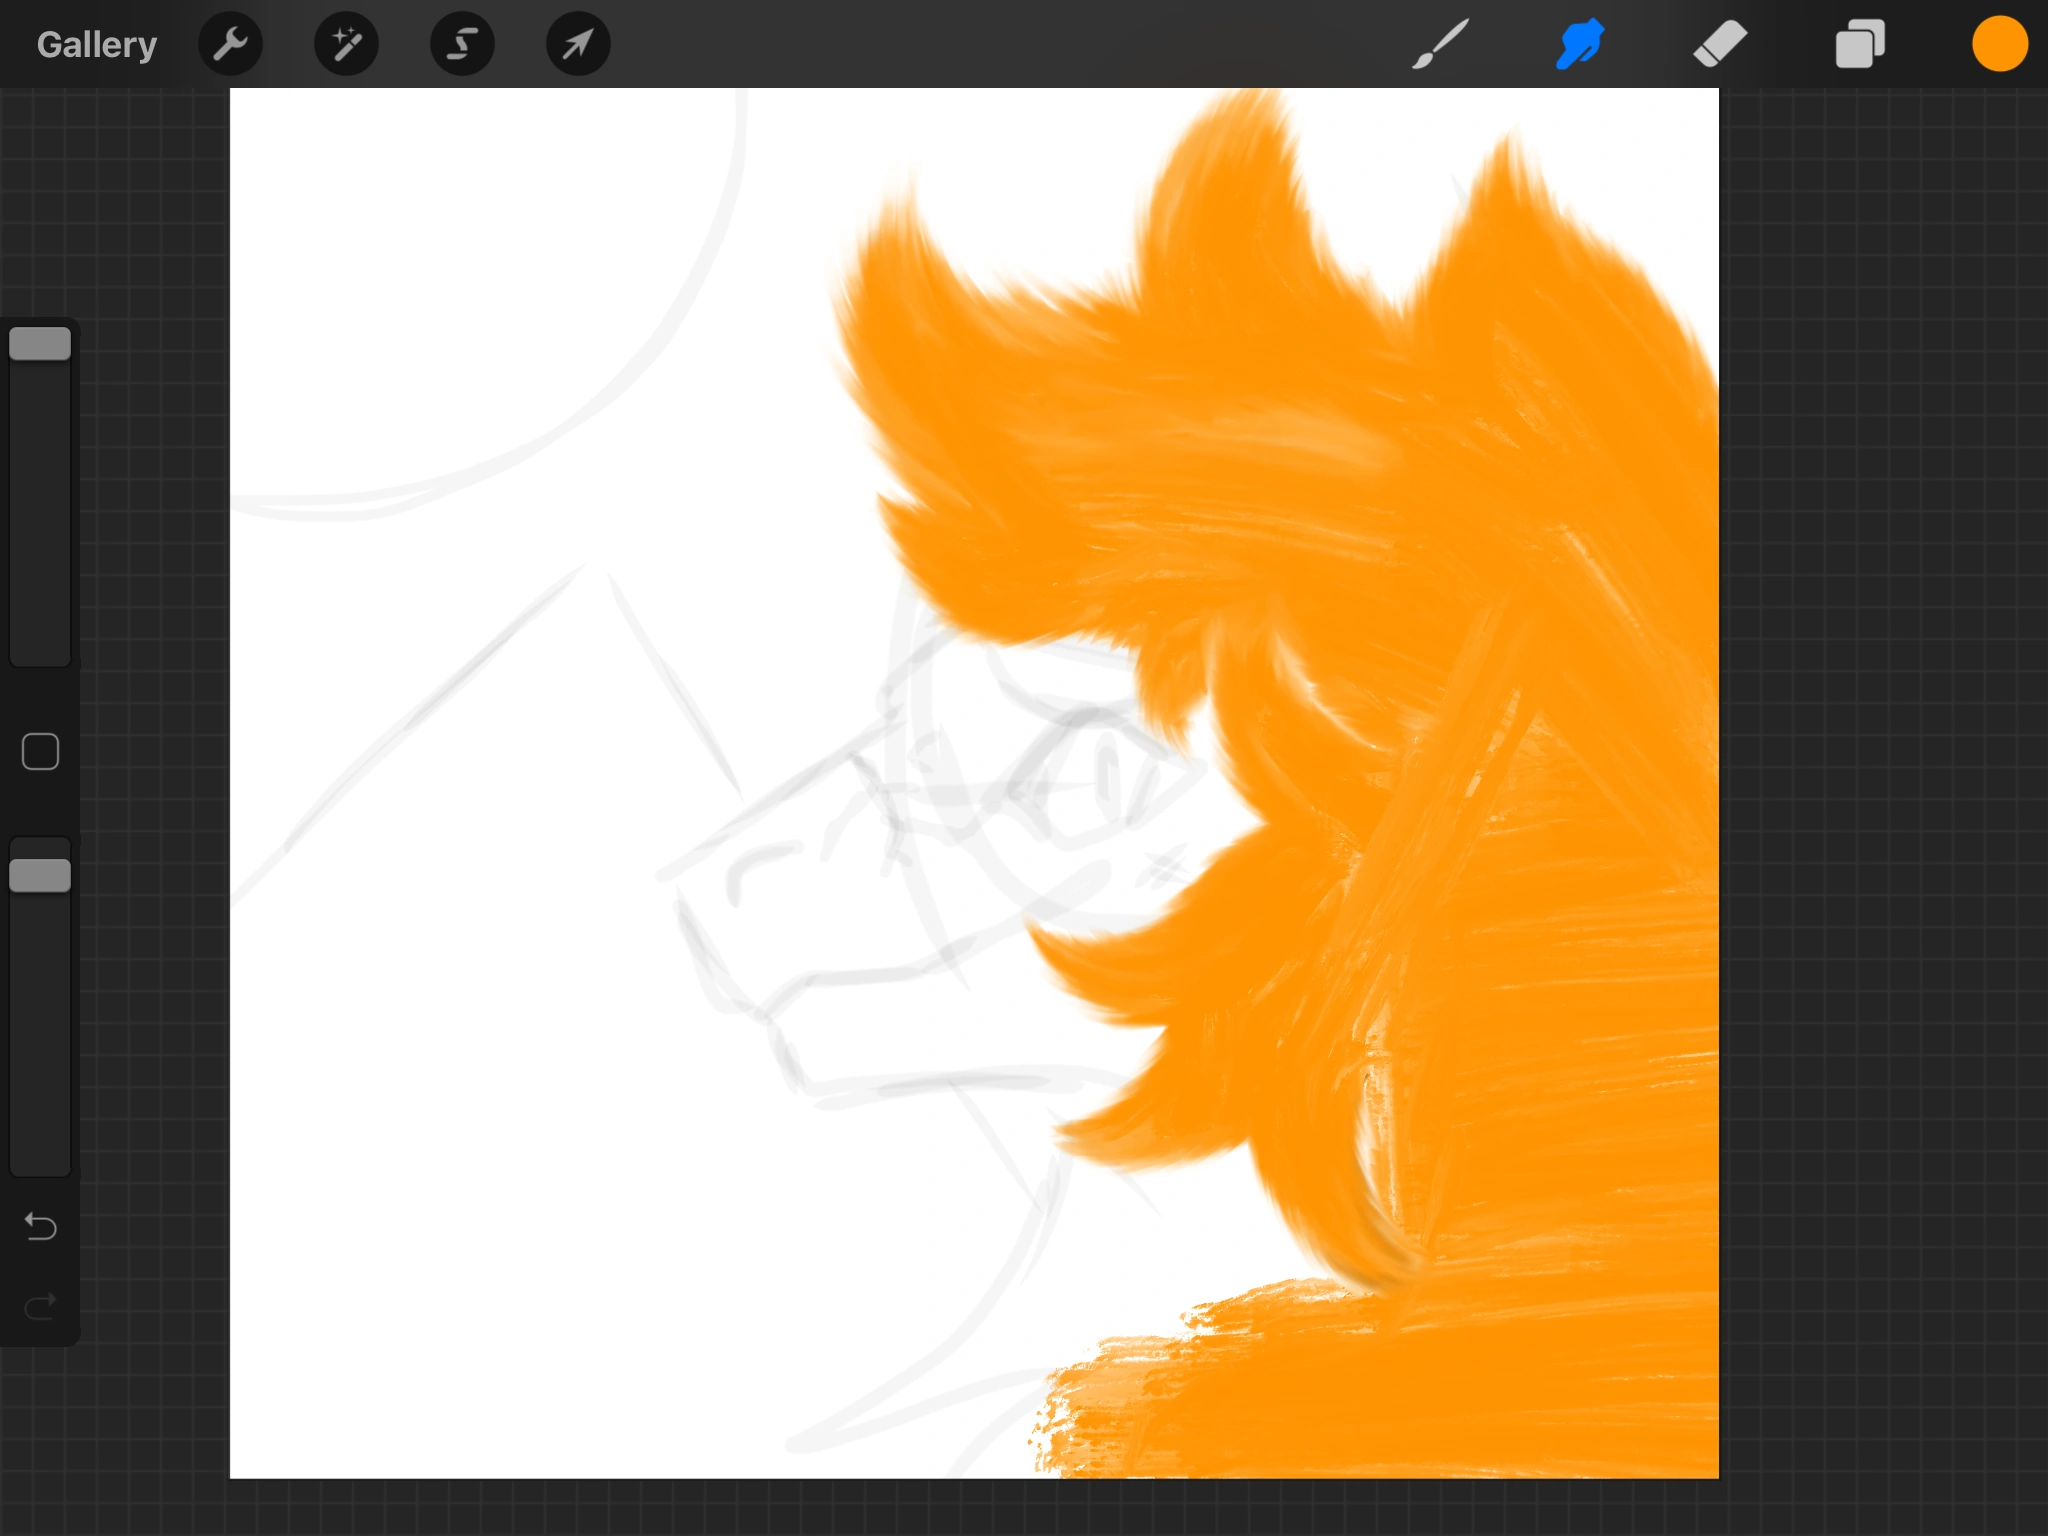Open the Layers panel
2048x1536 pixels.
(x=1860, y=43)
